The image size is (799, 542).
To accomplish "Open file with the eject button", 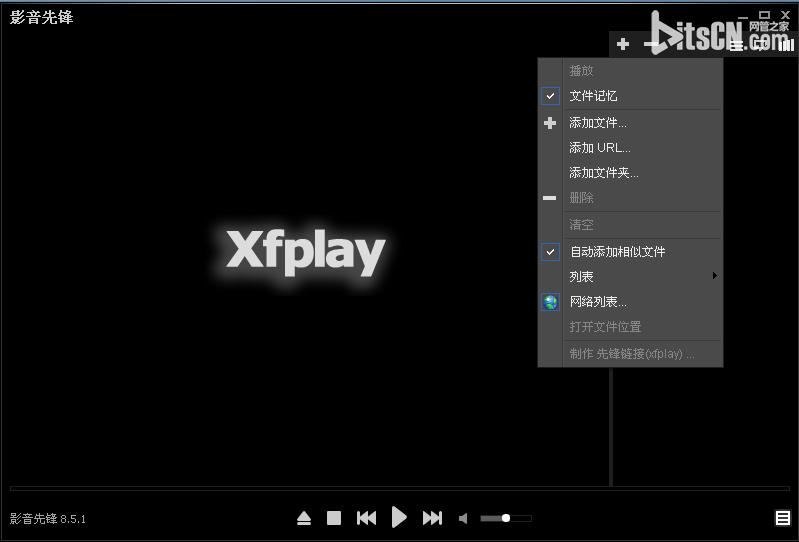I will pyautogui.click(x=304, y=519).
